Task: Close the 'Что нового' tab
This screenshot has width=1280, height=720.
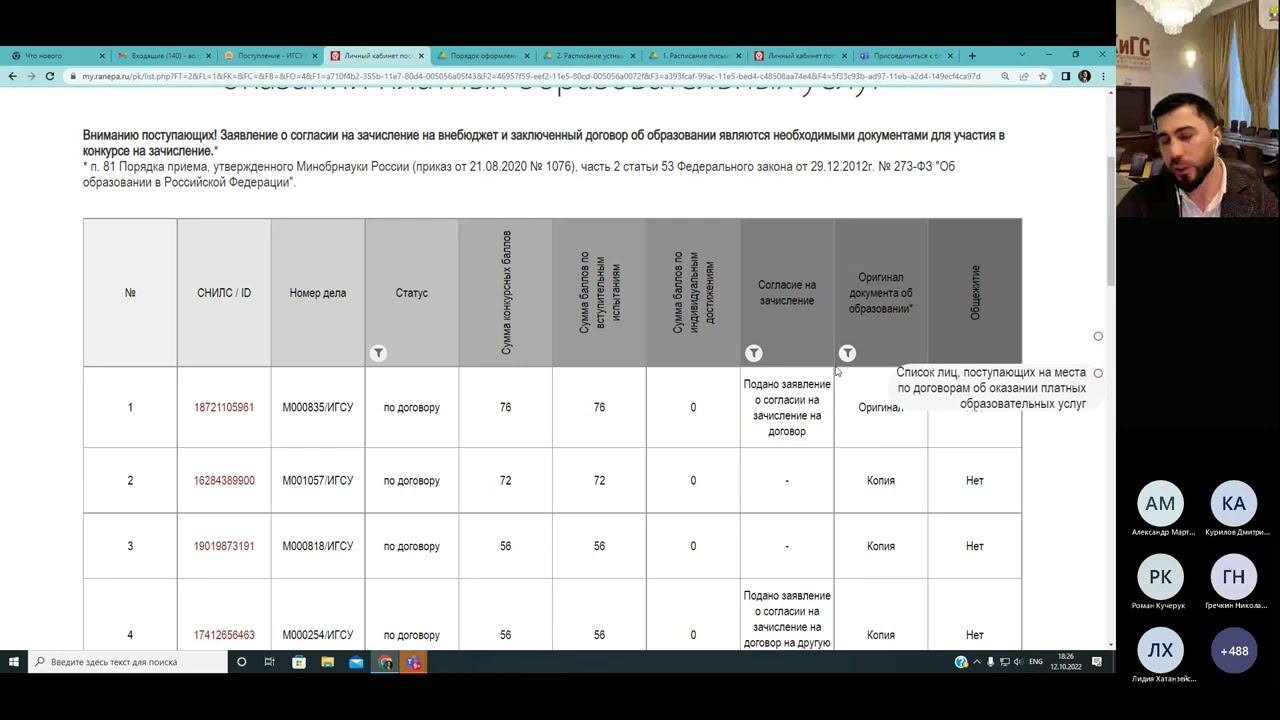Action: click(x=102, y=56)
